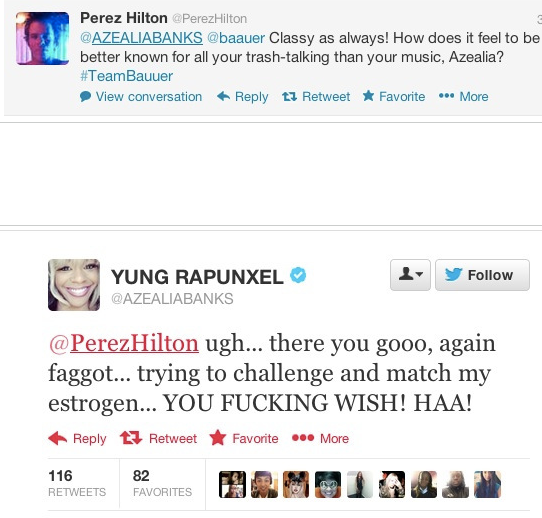
Task: Click the blue Reply arrow on Perez's tweet
Action: [223, 96]
